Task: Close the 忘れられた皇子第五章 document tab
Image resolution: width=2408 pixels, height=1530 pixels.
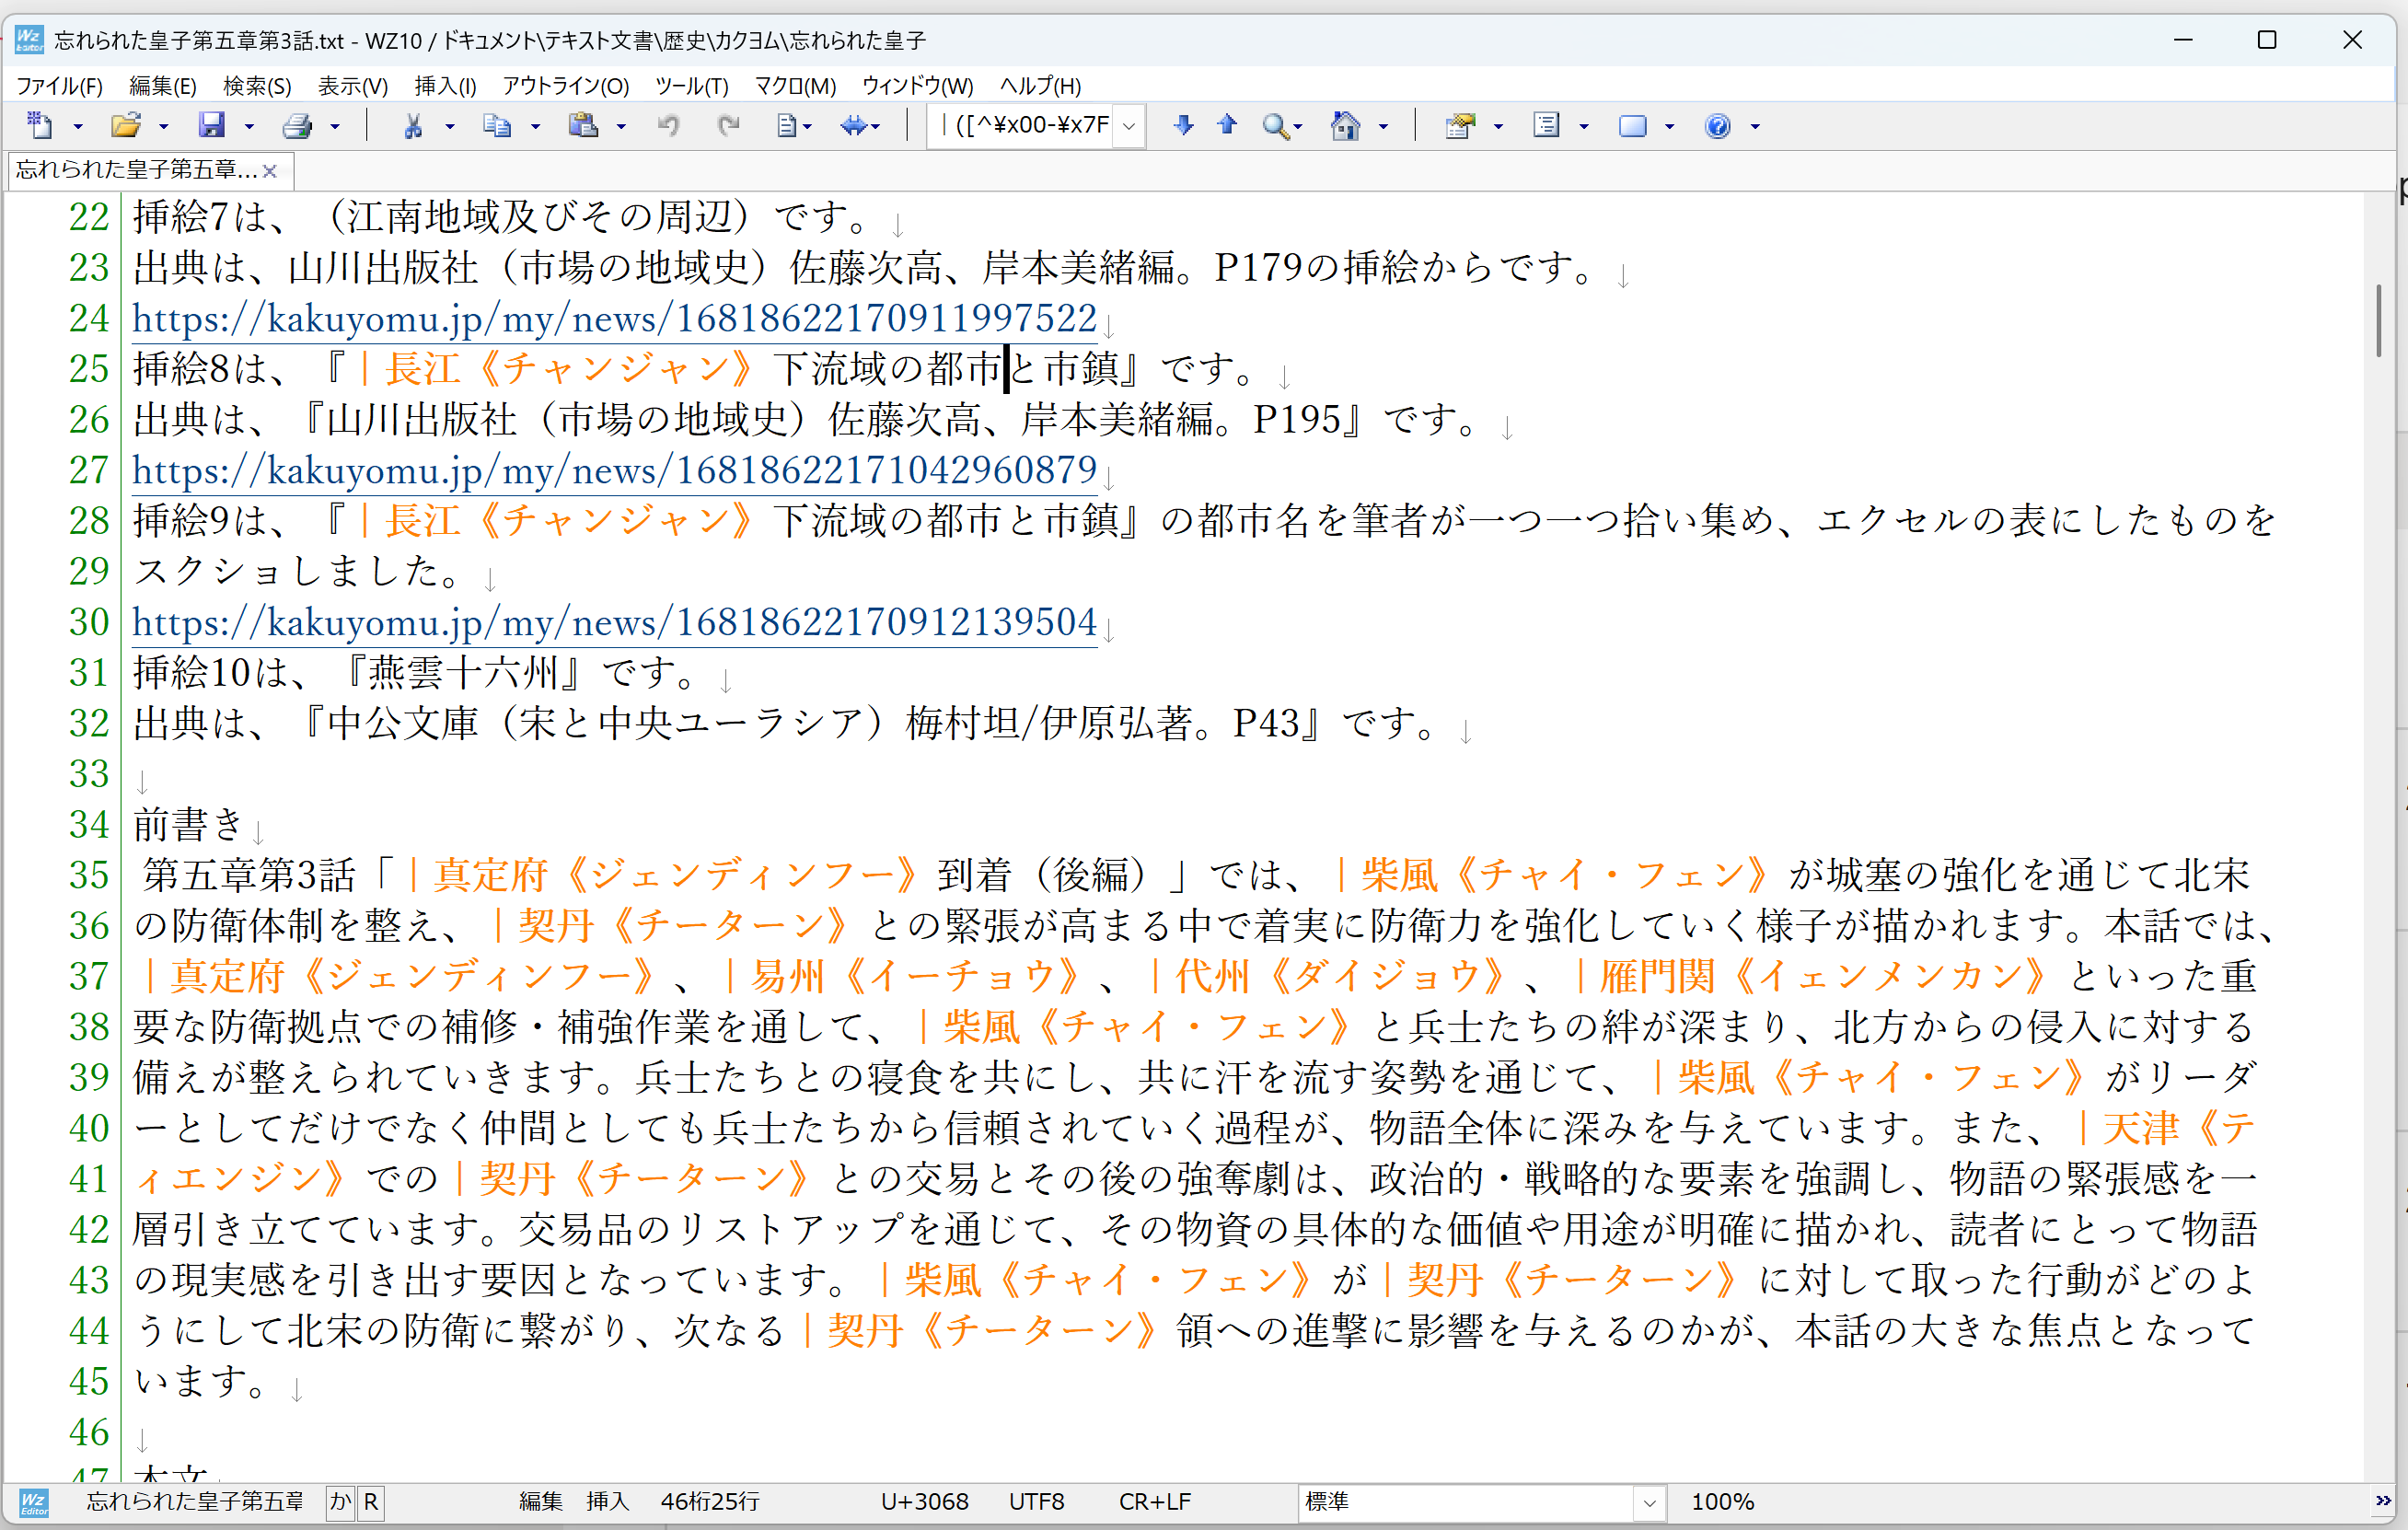Action: (269, 171)
